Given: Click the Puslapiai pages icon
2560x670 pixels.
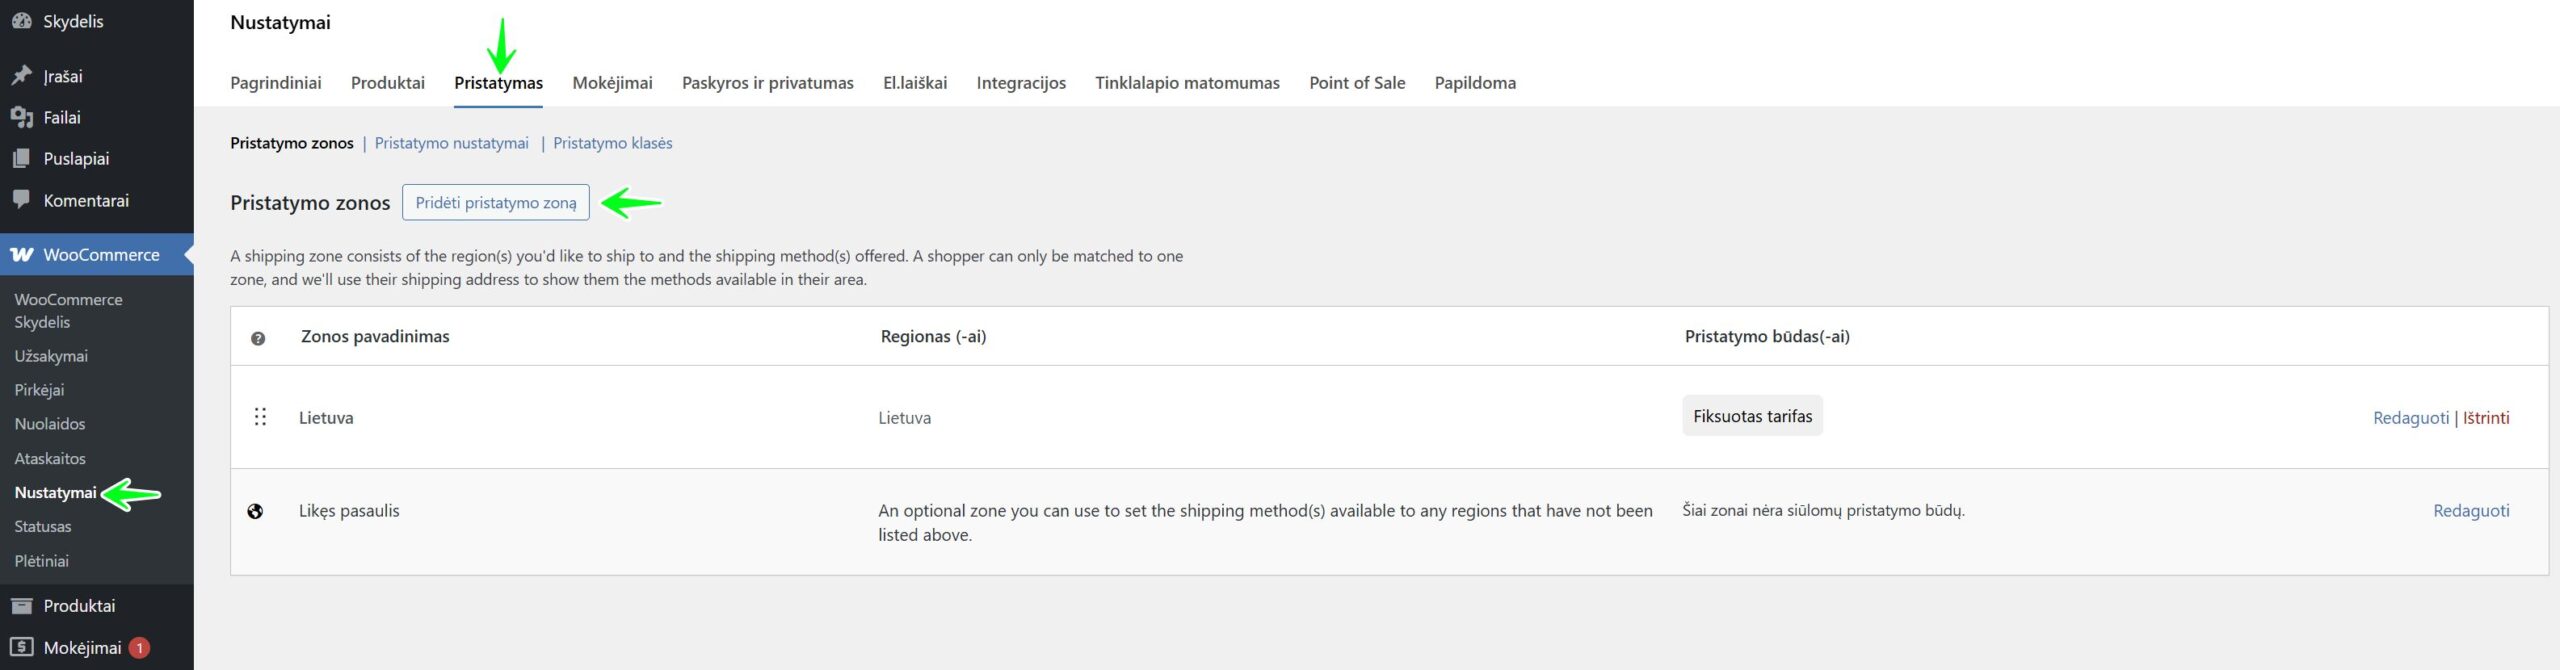Looking at the screenshot, I should click(21, 158).
